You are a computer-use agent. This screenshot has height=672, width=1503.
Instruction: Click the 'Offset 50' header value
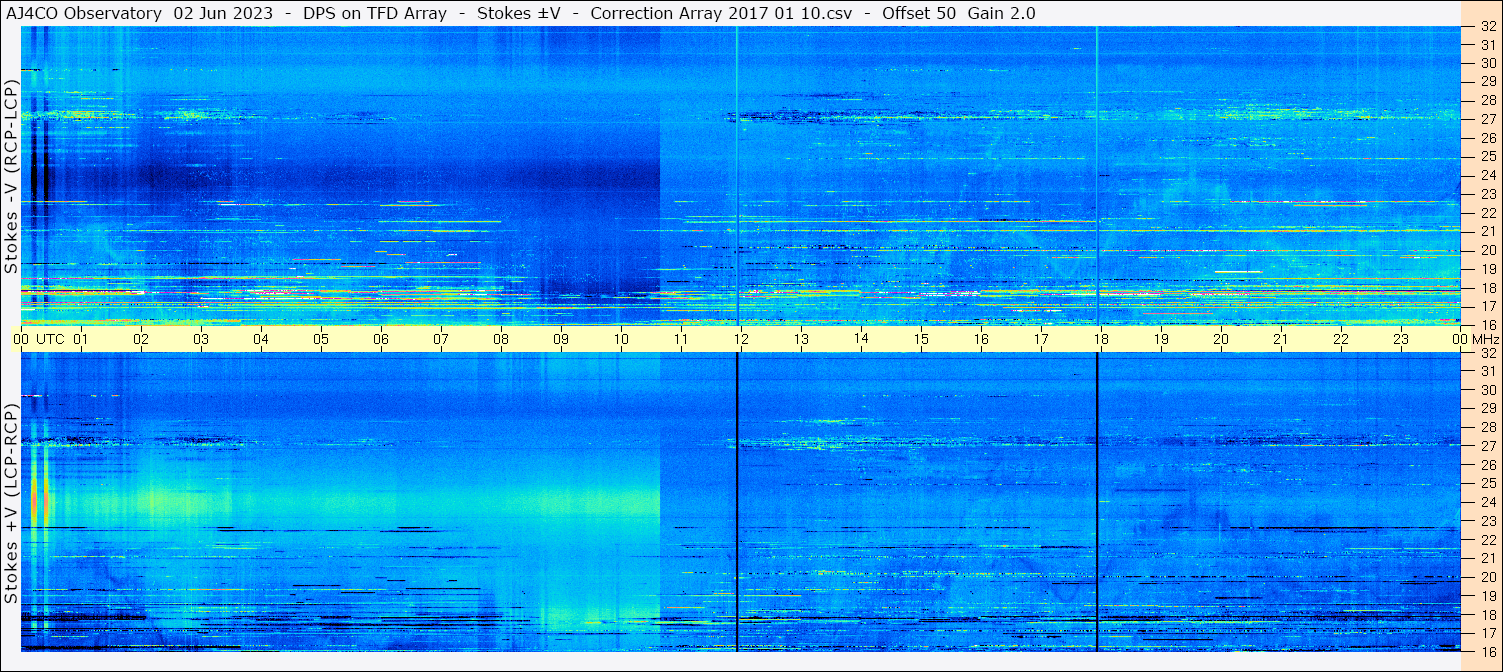pyautogui.click(x=919, y=13)
